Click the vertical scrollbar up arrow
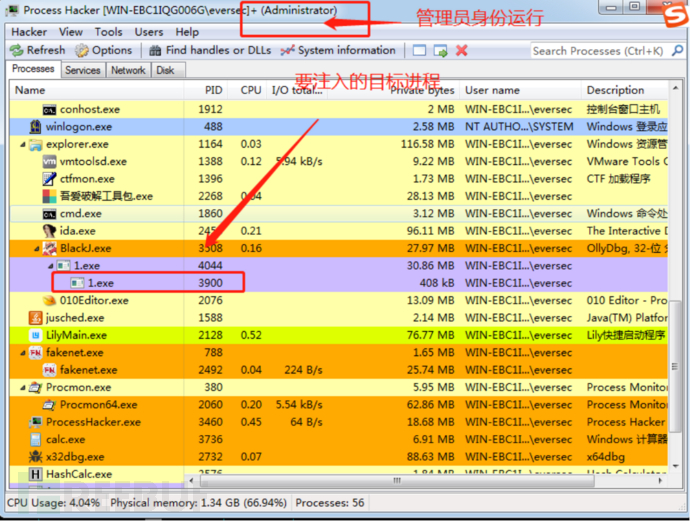 [675, 88]
